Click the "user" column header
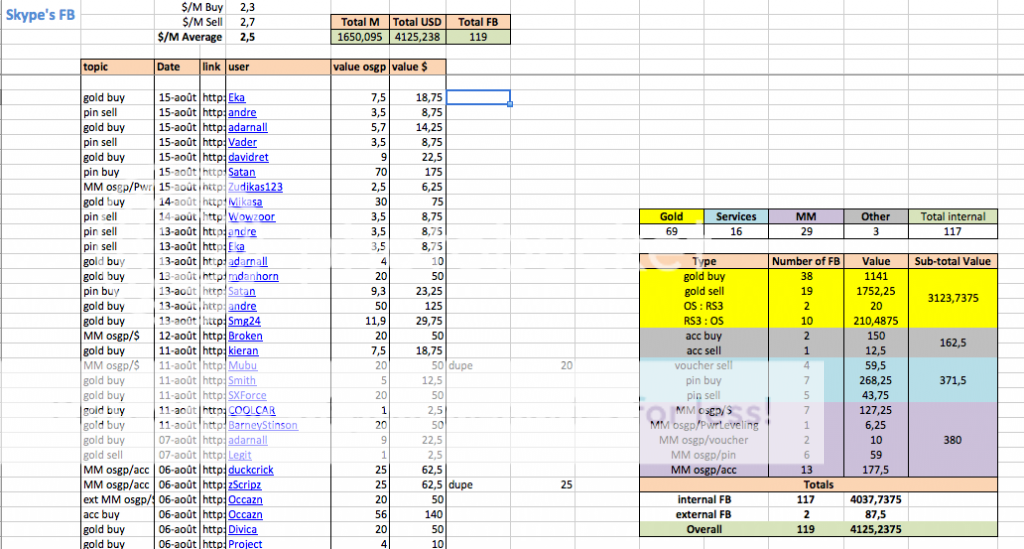 coord(278,67)
